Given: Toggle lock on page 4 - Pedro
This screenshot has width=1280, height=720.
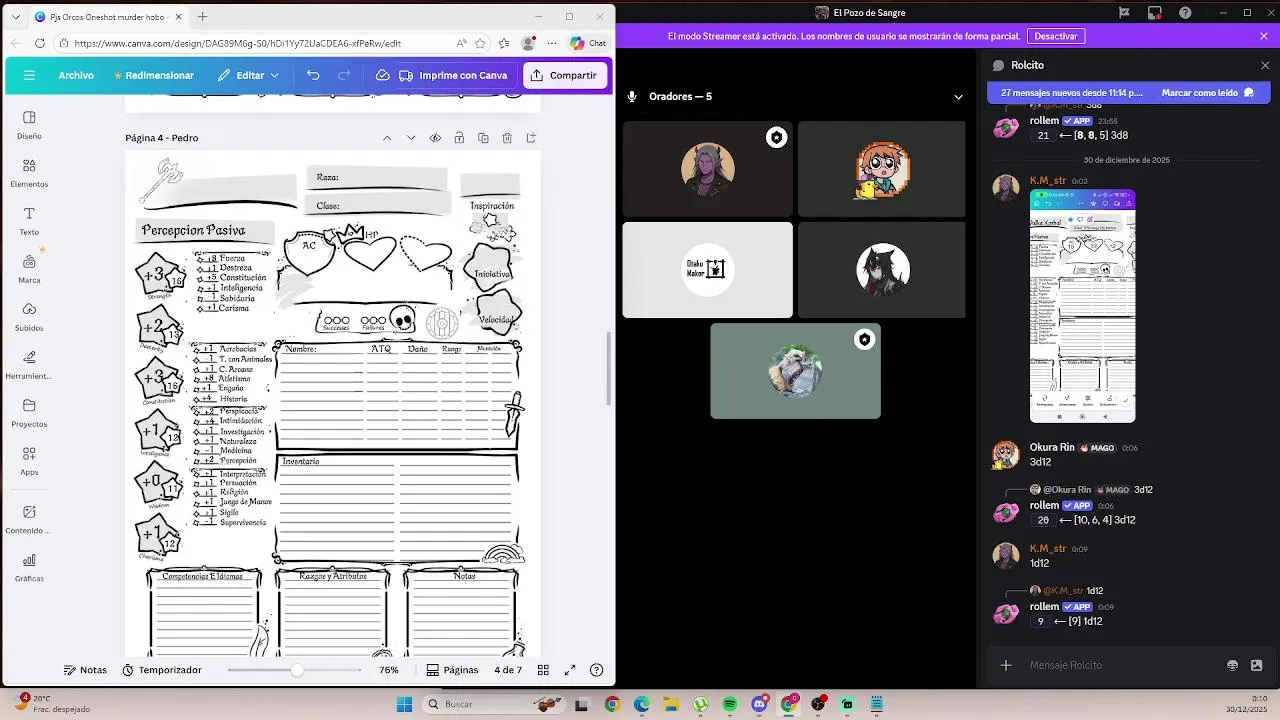Looking at the screenshot, I should [x=459, y=138].
